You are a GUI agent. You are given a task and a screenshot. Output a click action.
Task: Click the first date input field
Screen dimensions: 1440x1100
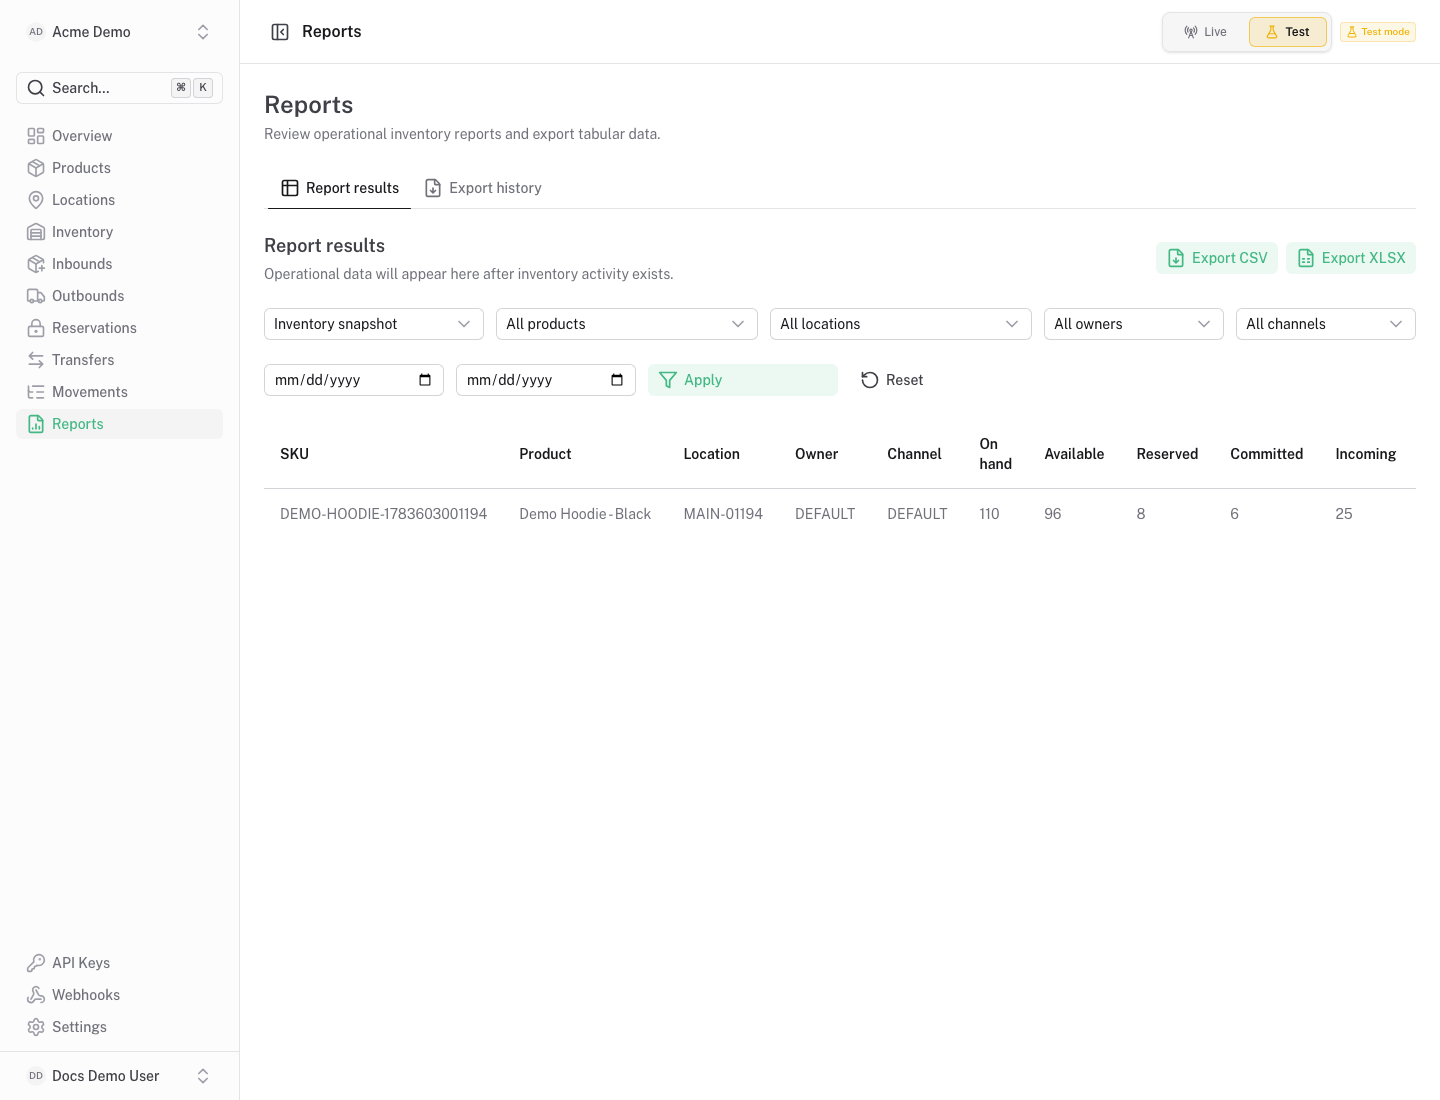[x=354, y=380]
